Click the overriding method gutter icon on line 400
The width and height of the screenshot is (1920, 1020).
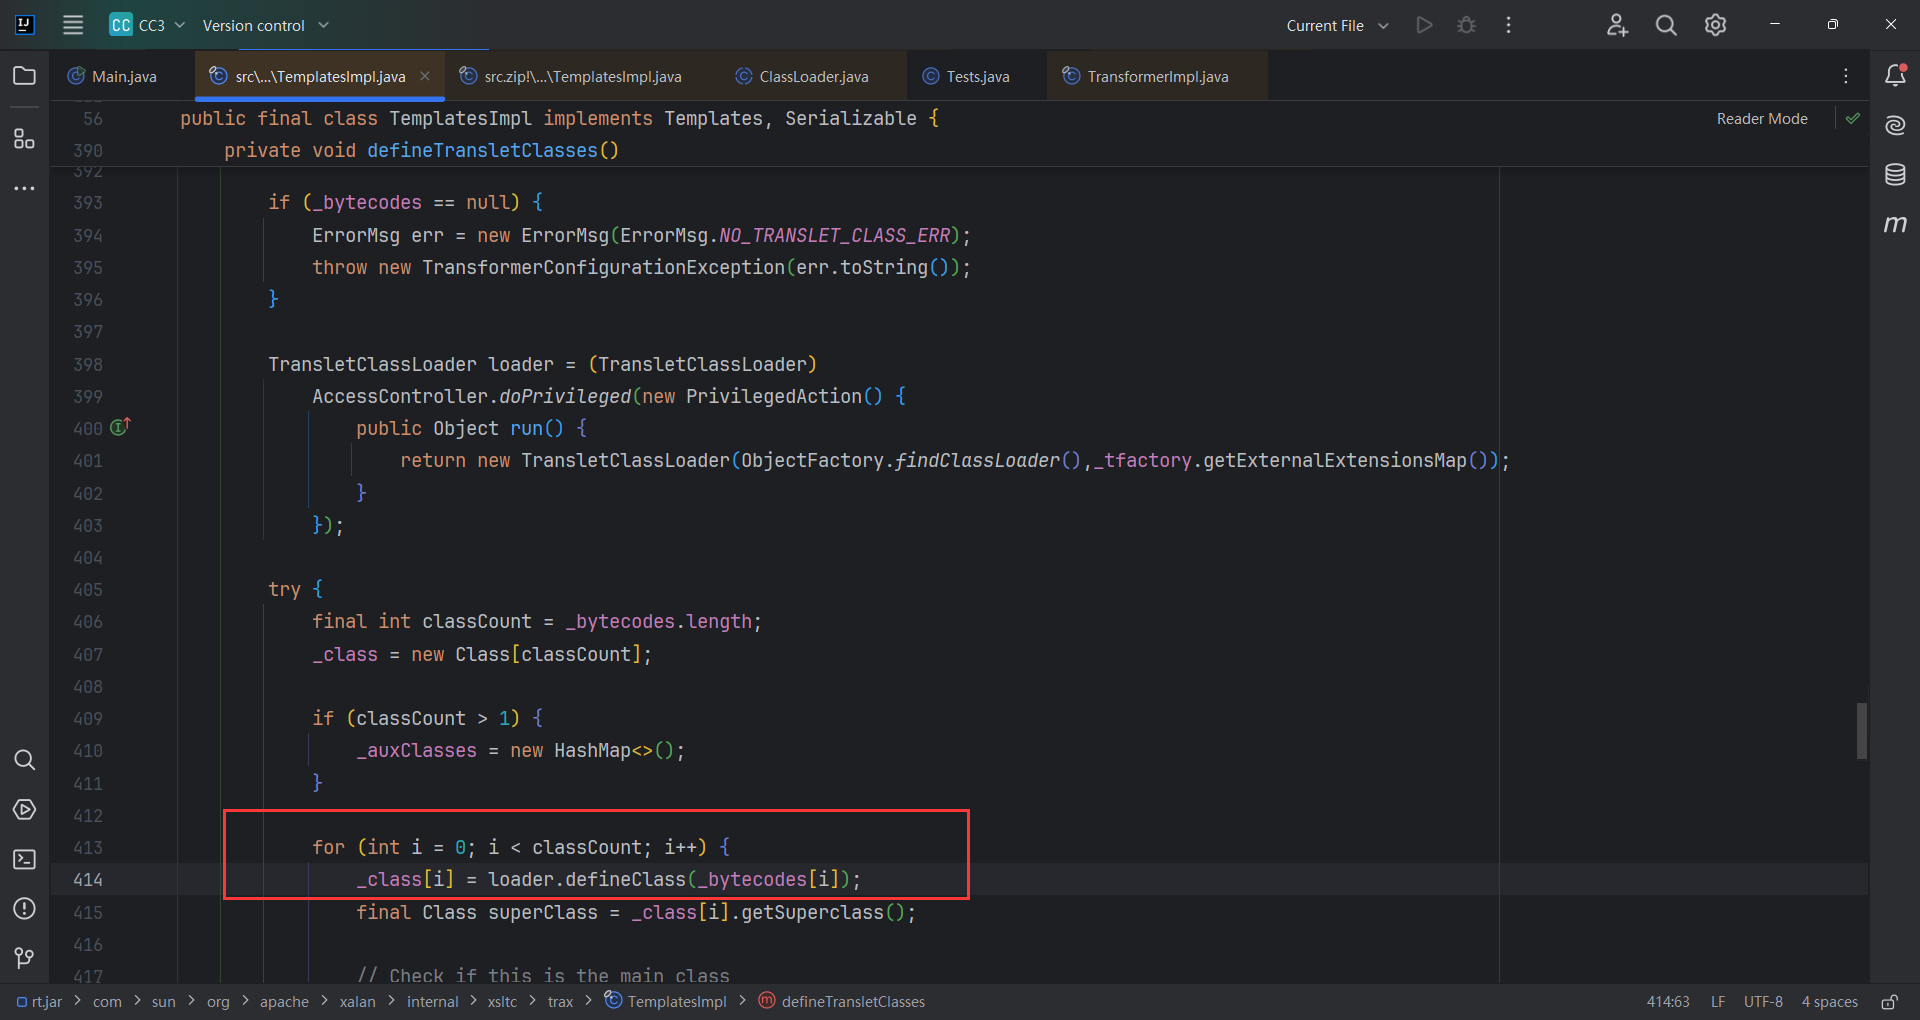120,427
